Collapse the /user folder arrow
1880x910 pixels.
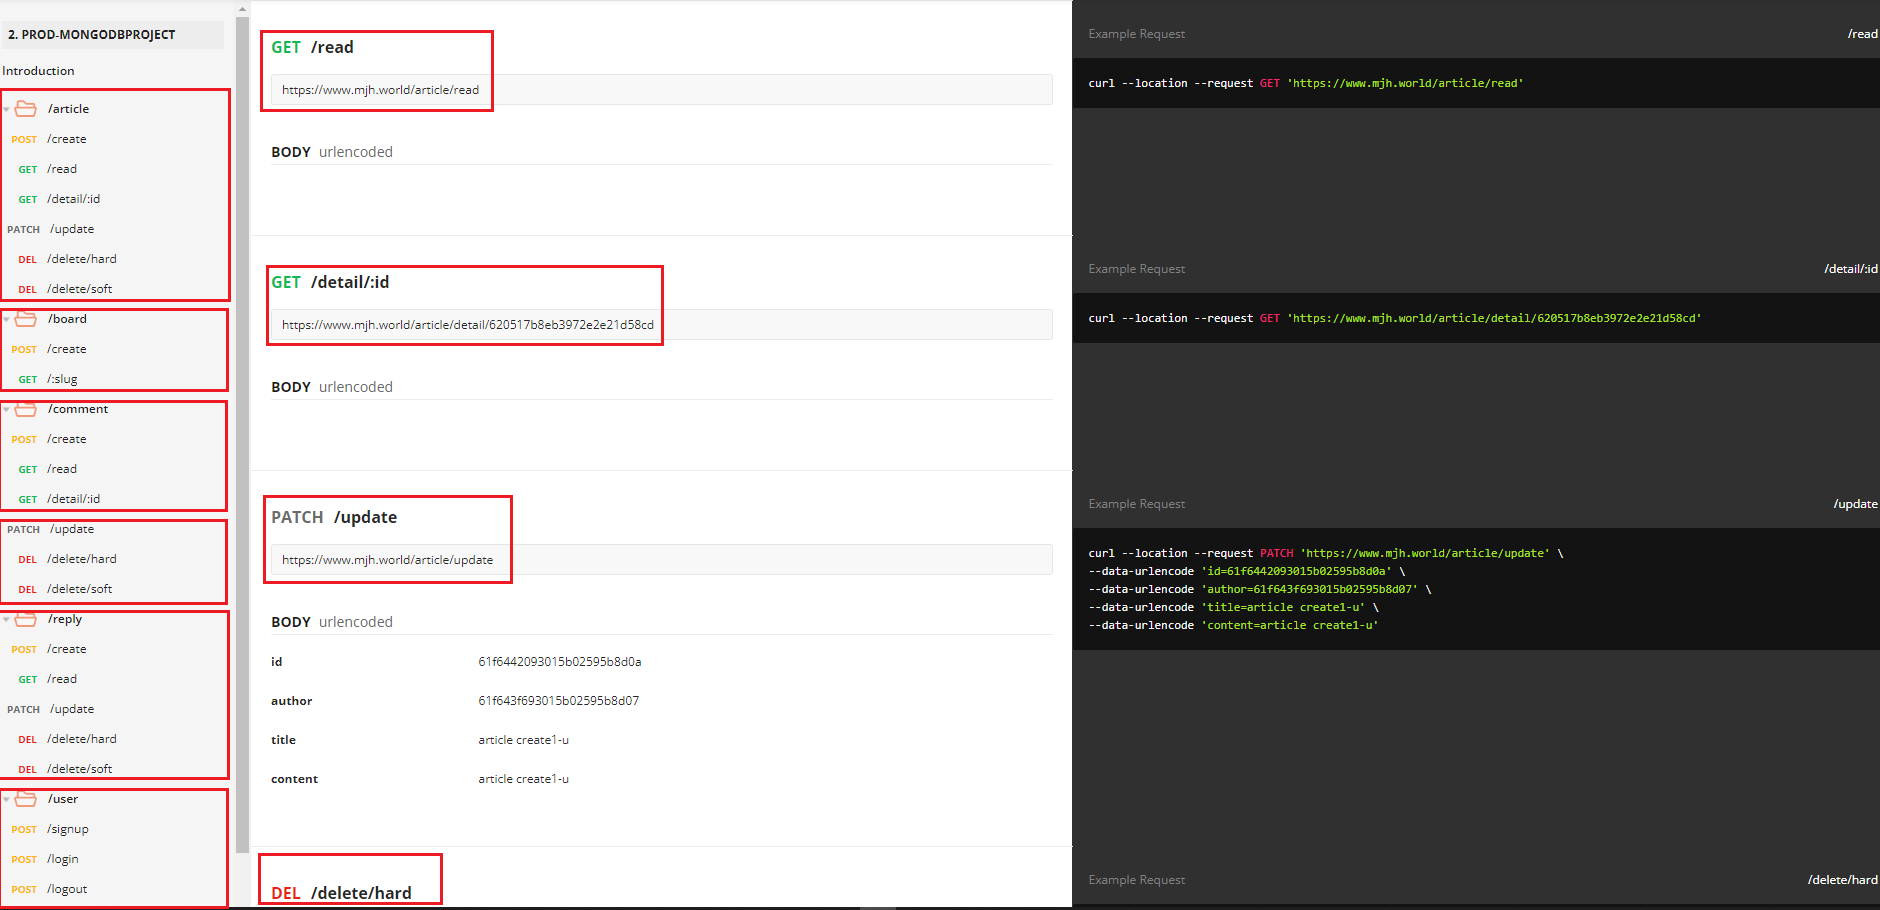click(6, 800)
